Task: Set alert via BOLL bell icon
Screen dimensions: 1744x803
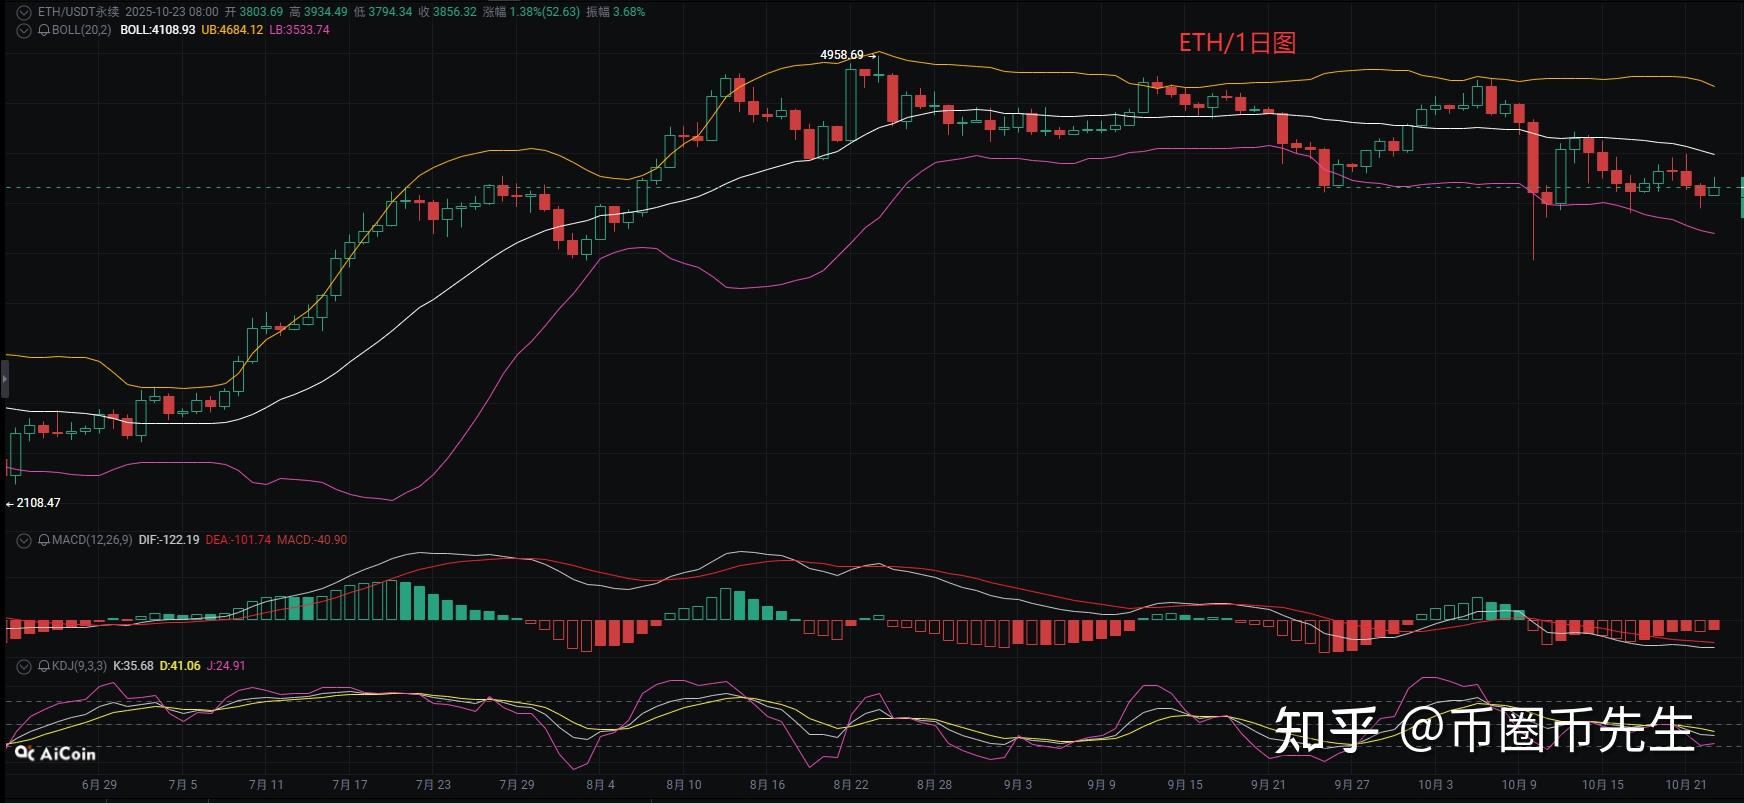Action: coord(44,31)
